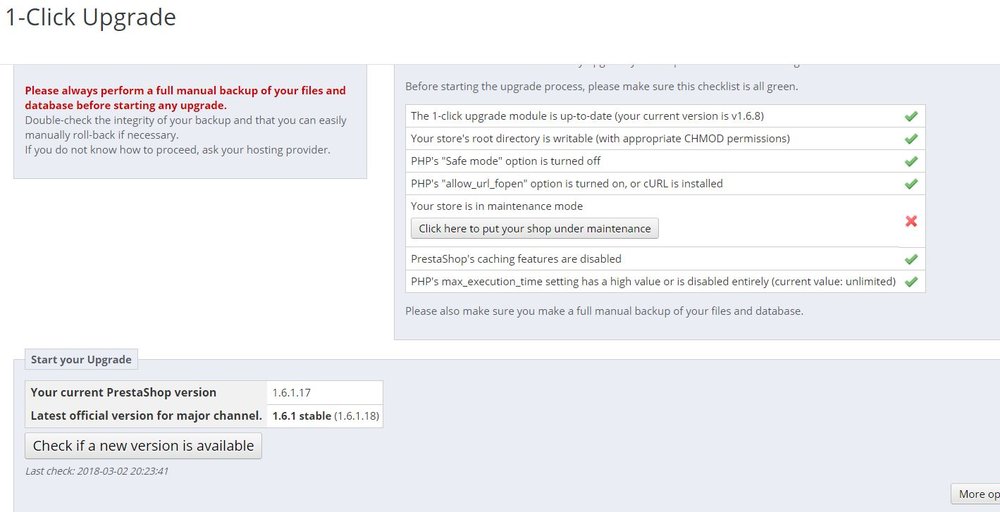Click the PHP Safe mode checklist row
The height and width of the screenshot is (512, 1000).
pos(665,161)
